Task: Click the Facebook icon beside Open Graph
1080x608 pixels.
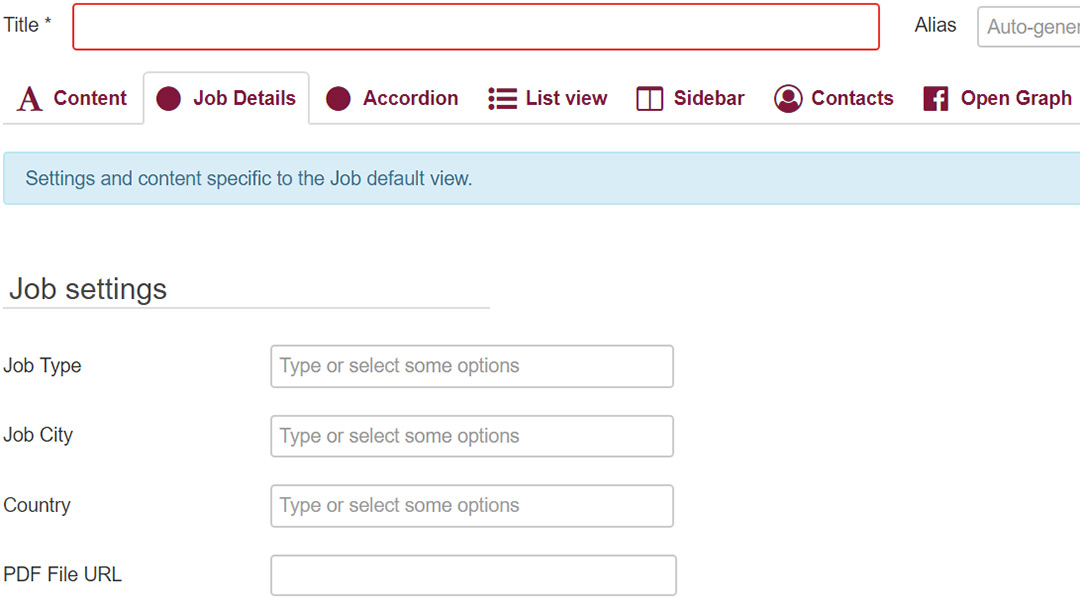Action: pos(936,99)
